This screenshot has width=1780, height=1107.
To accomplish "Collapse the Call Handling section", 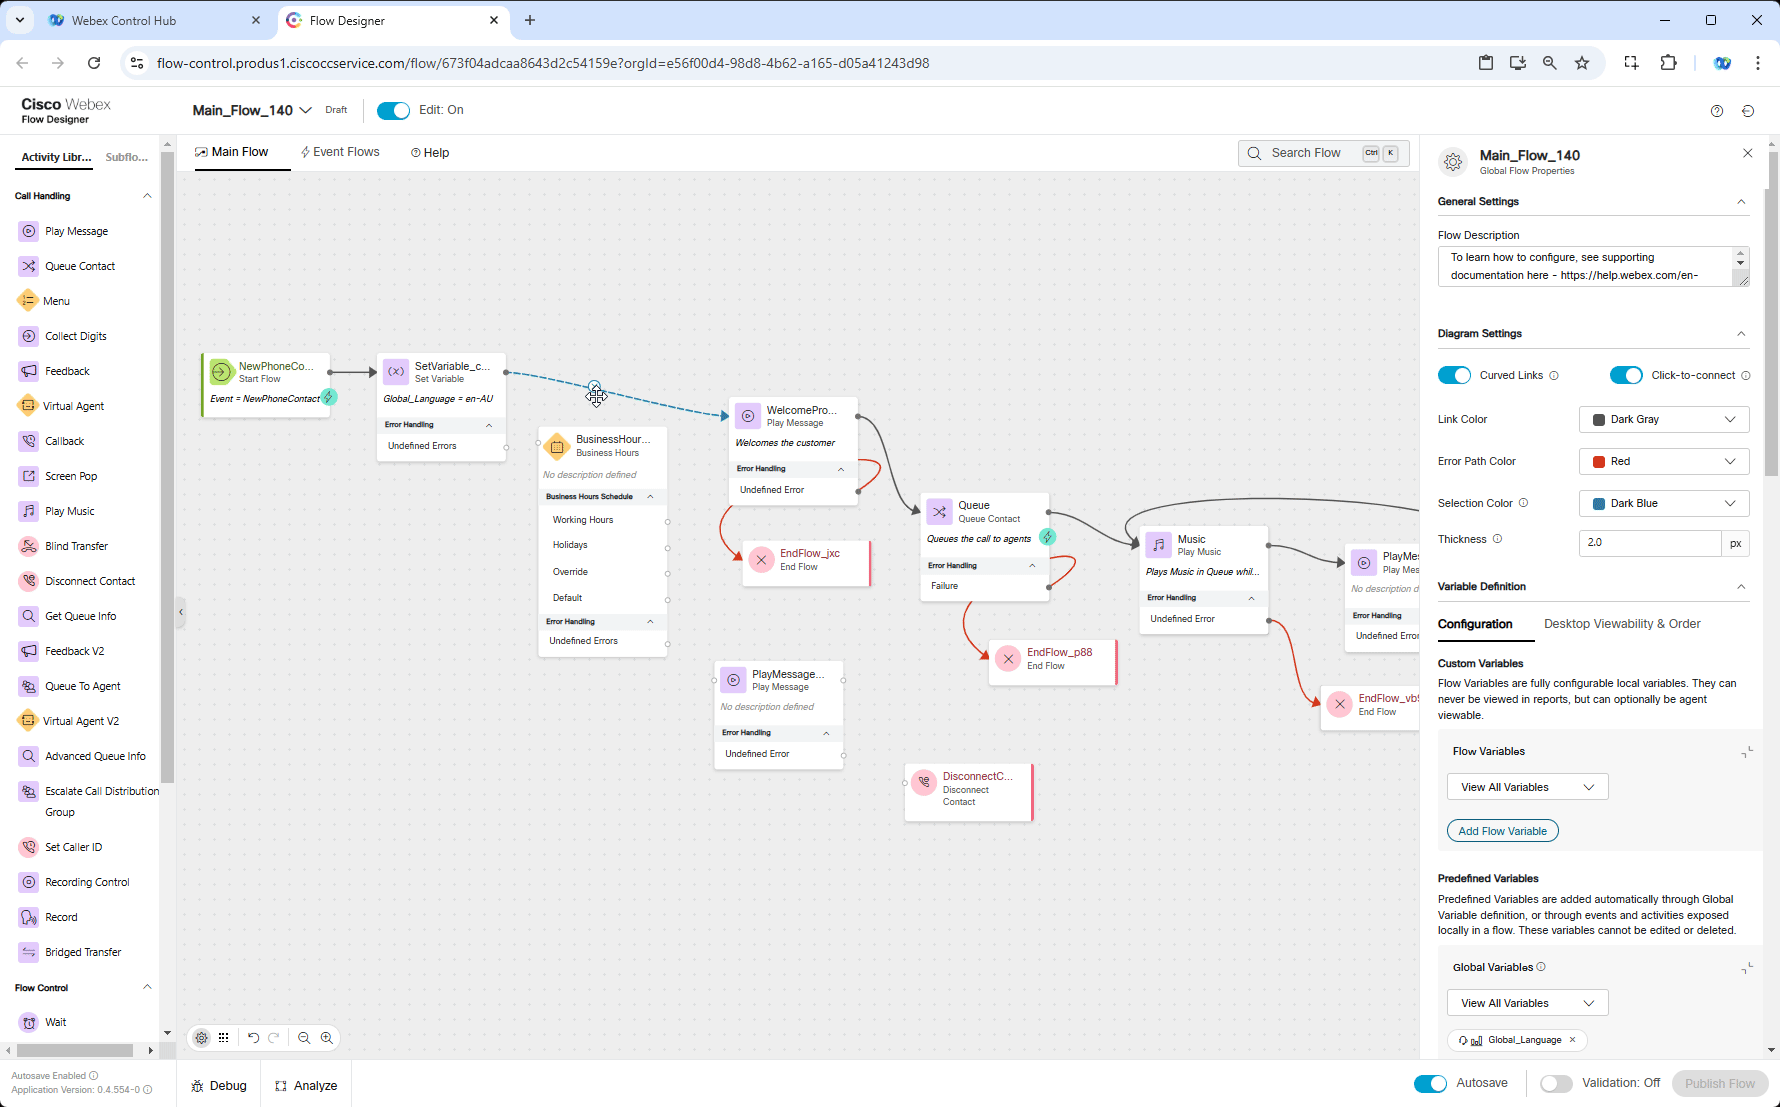I will 147,196.
